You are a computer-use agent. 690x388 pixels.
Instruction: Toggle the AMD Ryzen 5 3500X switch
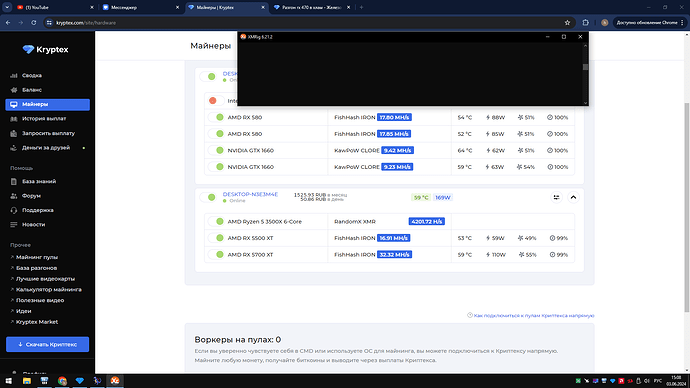click(x=216, y=222)
